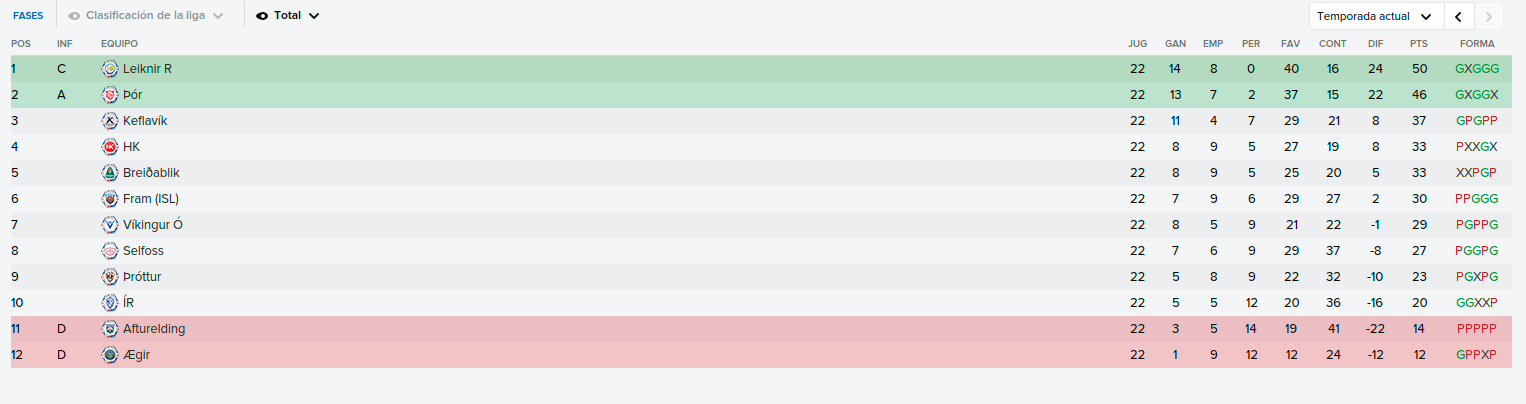Screen dimensions: 1526x404
Task: Click the Víkingur Ó club badge
Action: (x=110, y=225)
